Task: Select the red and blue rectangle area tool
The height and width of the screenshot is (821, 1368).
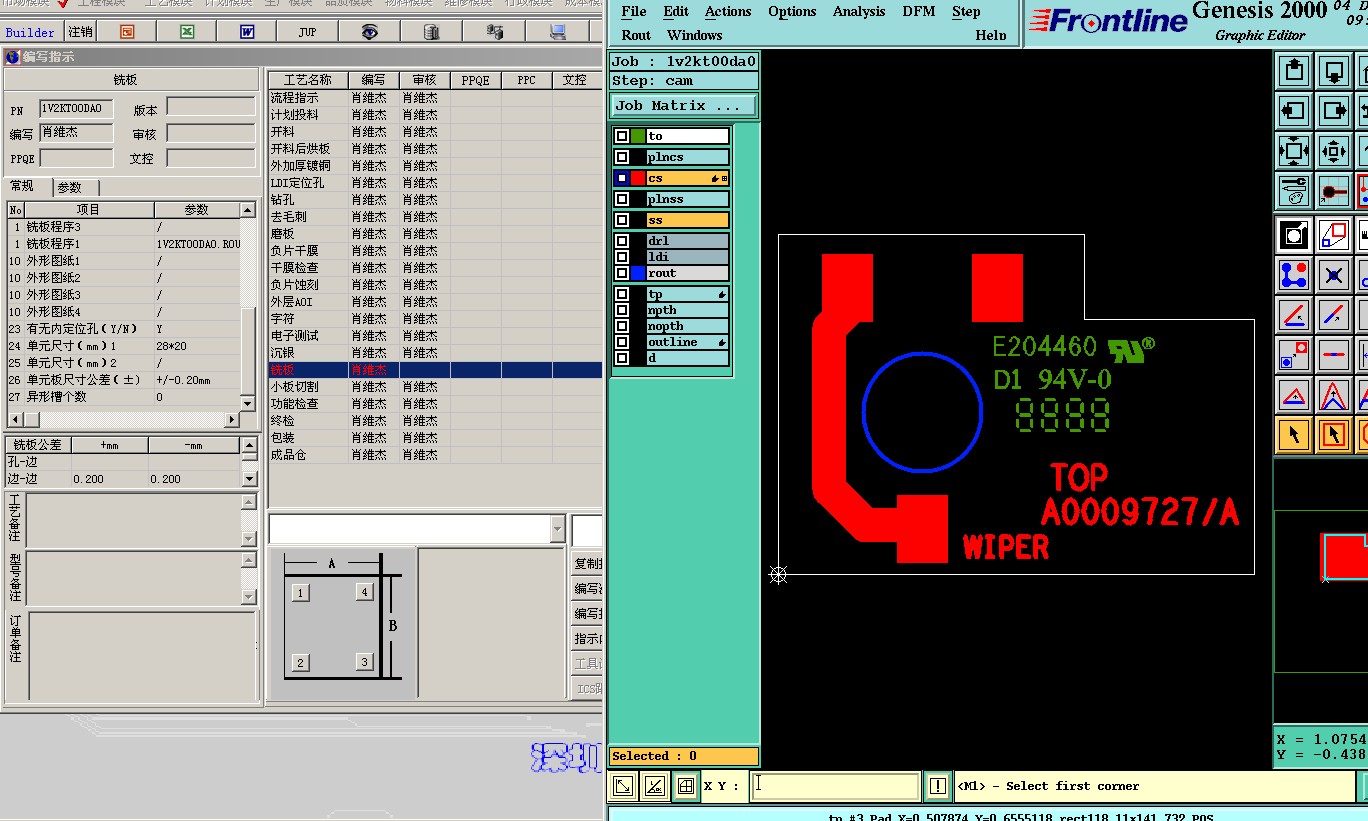Action: 1334,235
